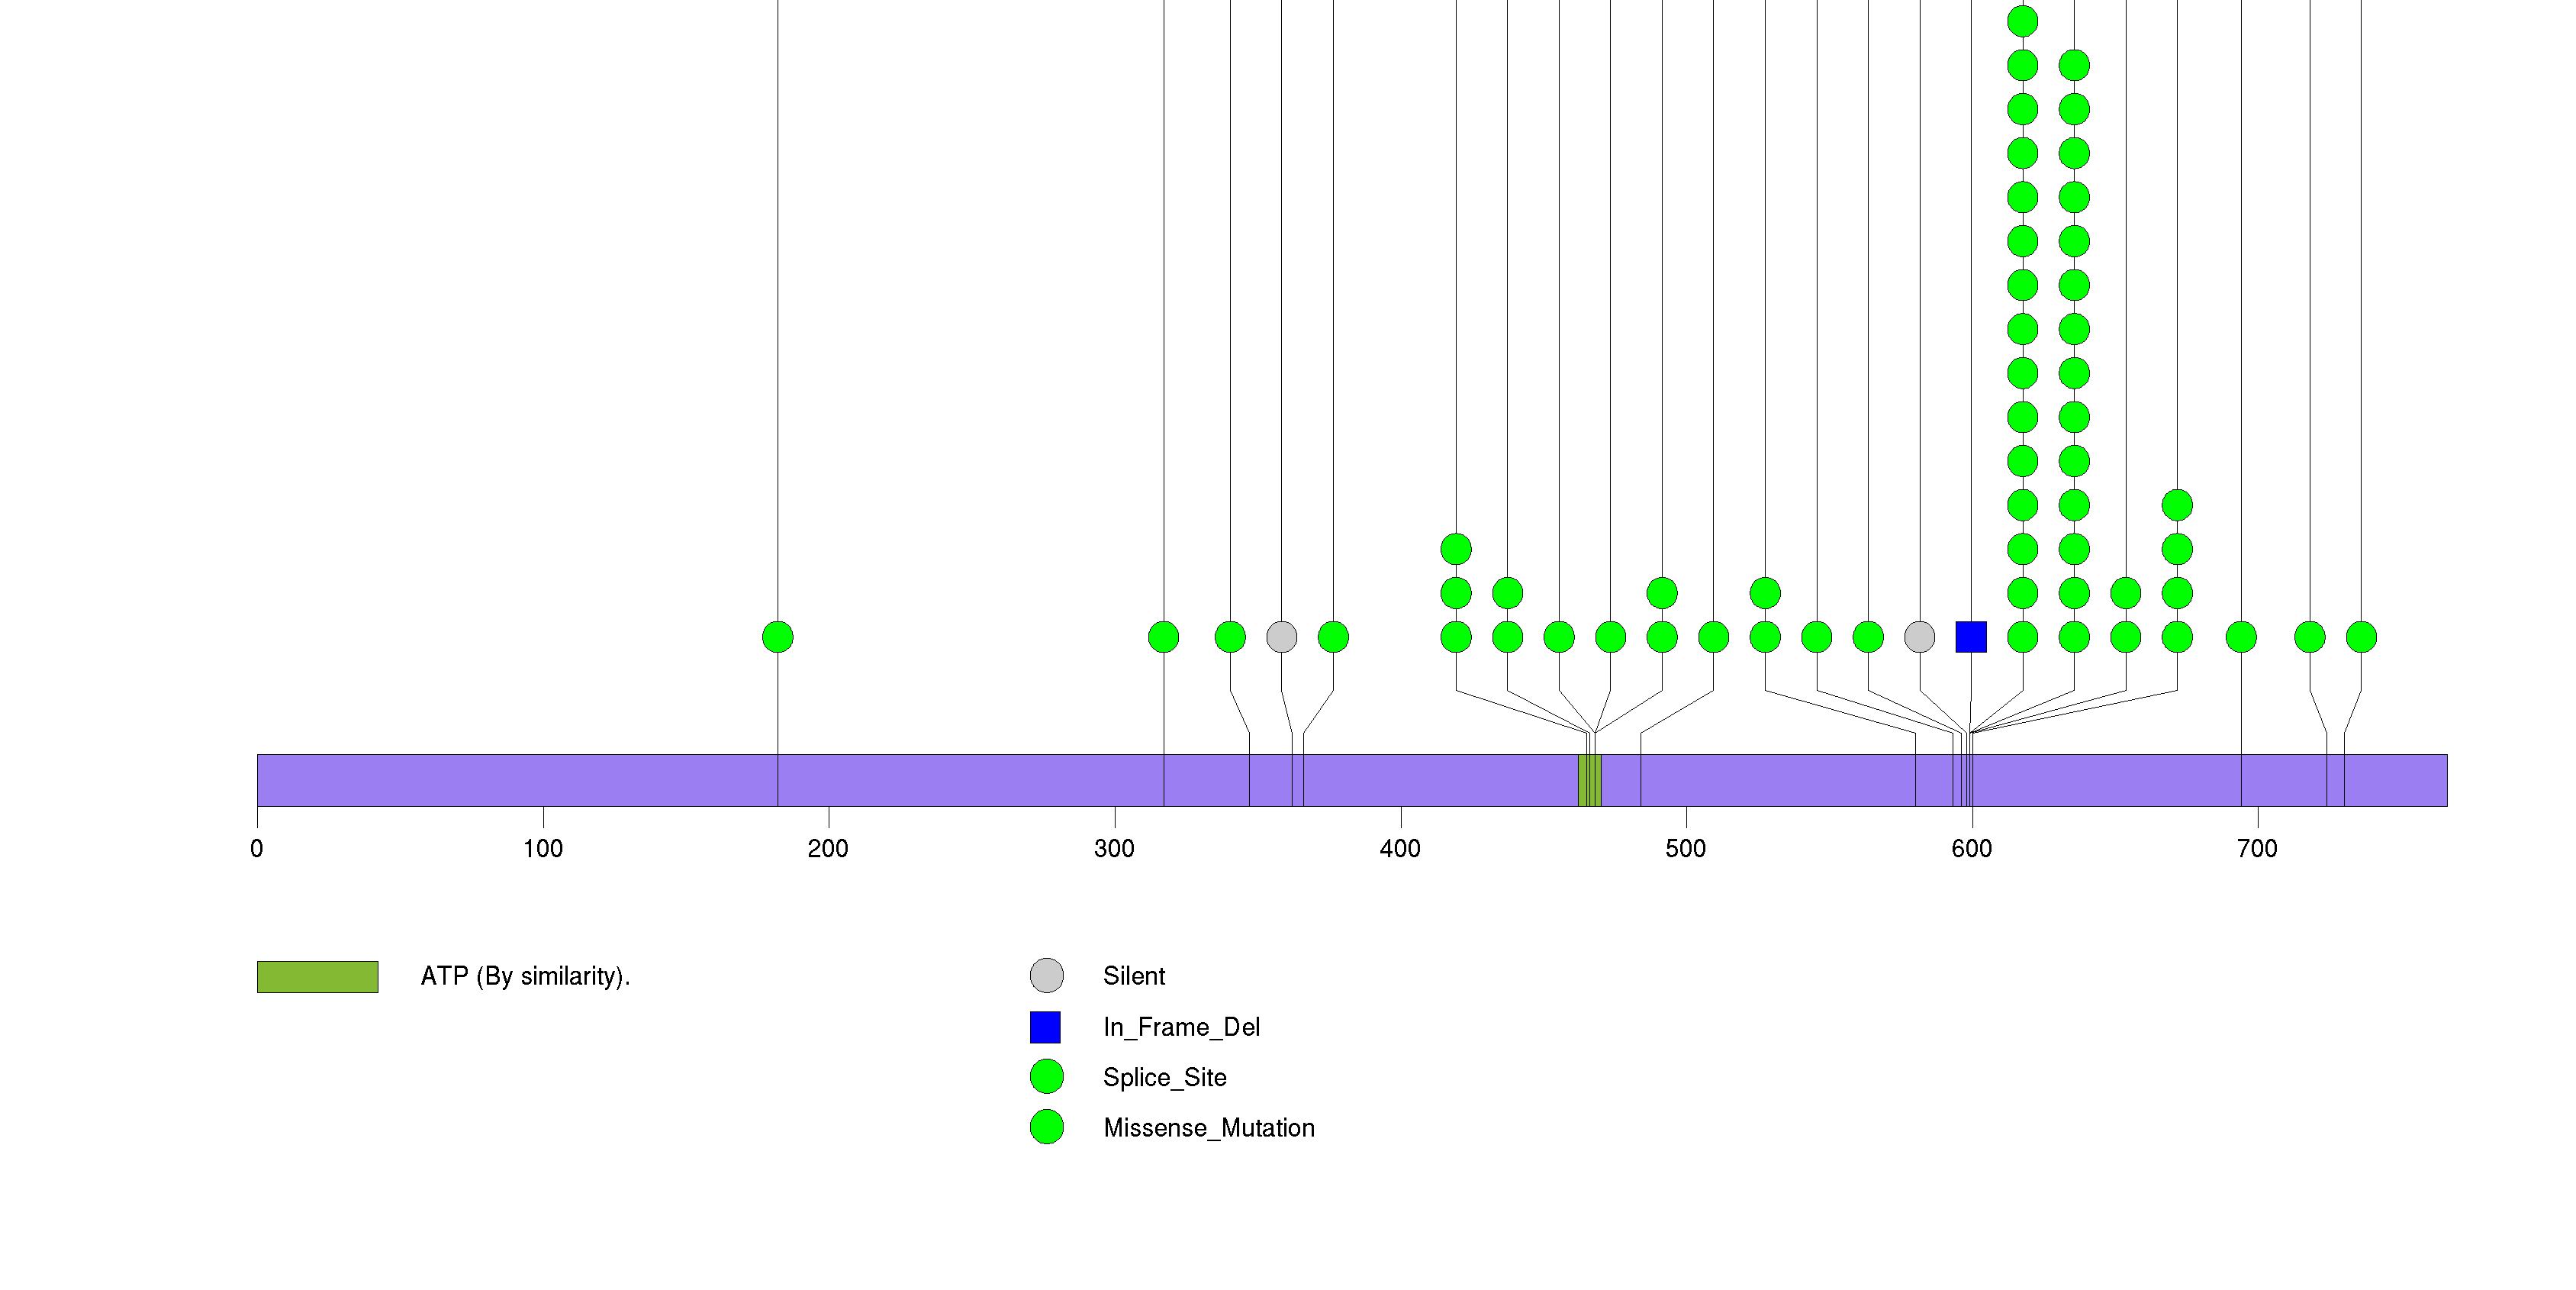Image resolution: width=2576 pixels, height=1290 pixels.
Task: Click the blue In_Frame_Del square marker on plot
Action: [x=1970, y=637]
